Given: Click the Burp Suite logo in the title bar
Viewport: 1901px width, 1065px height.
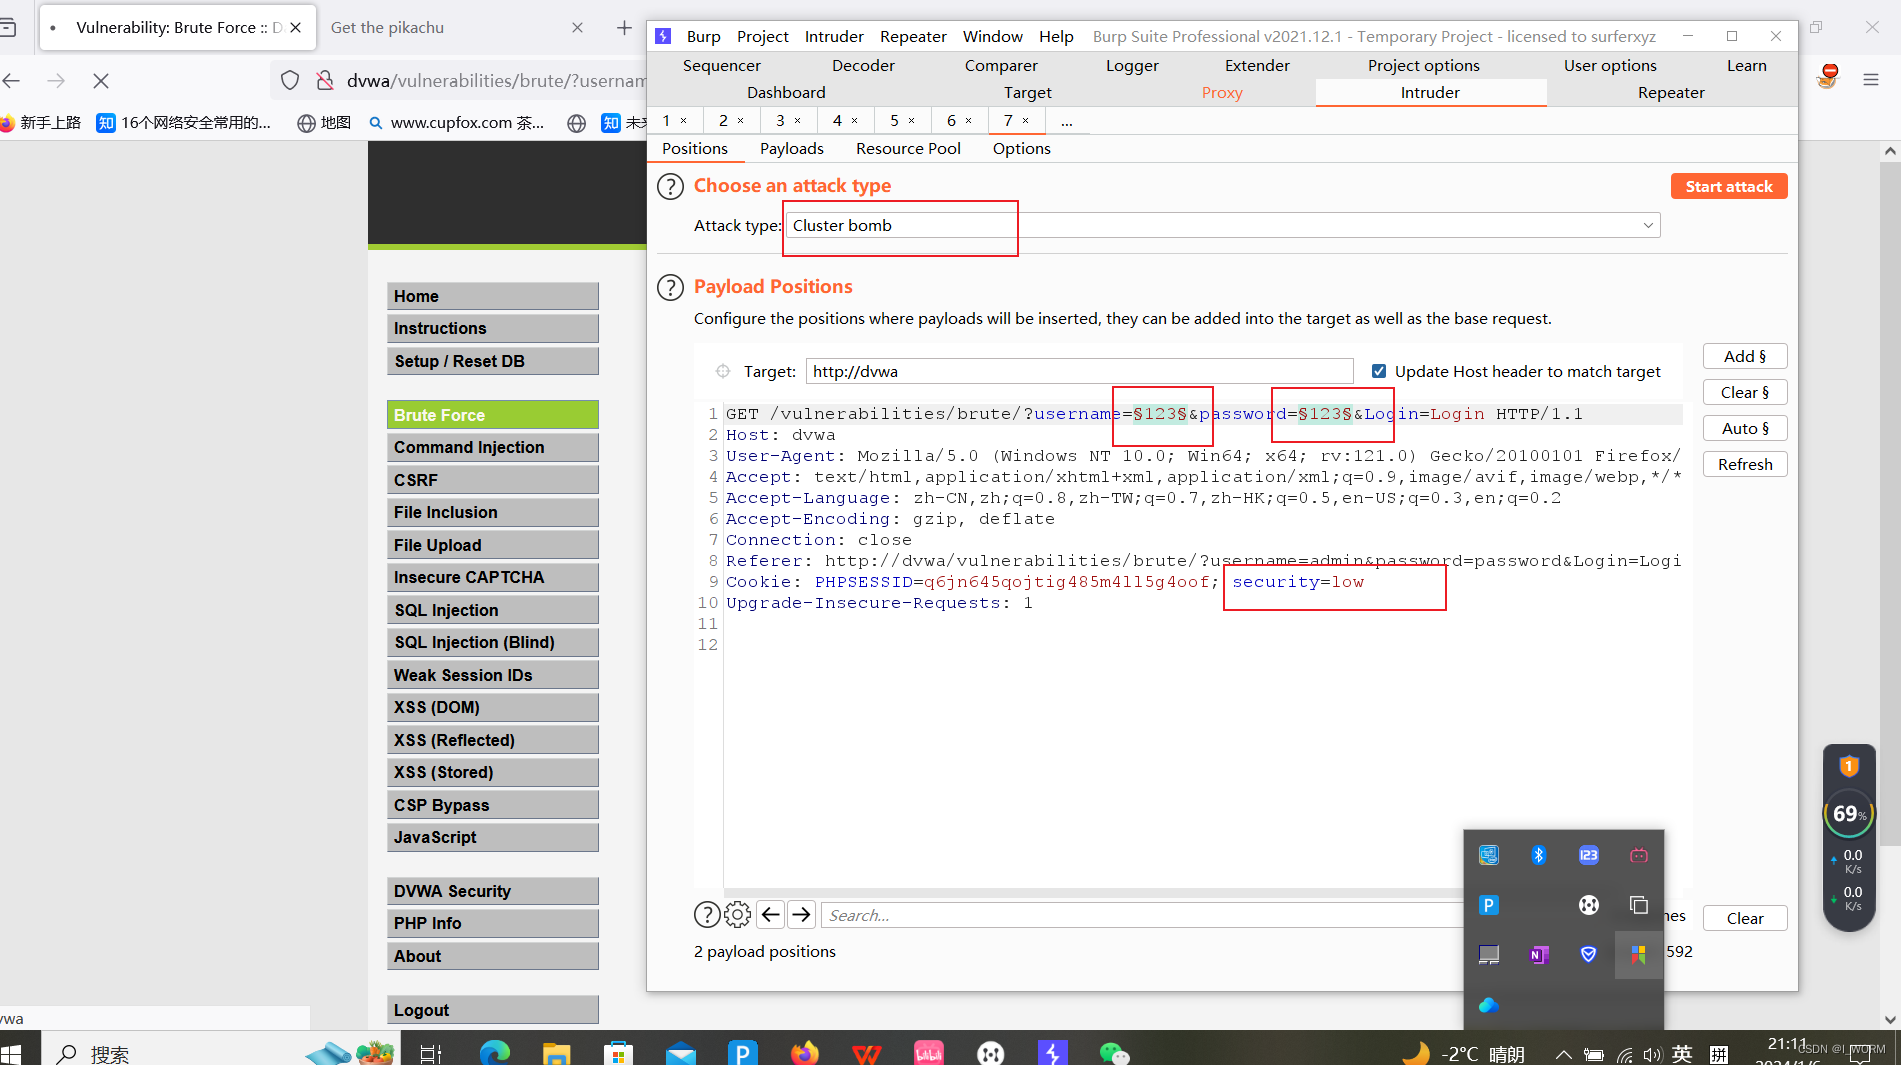Looking at the screenshot, I should pyautogui.click(x=663, y=36).
